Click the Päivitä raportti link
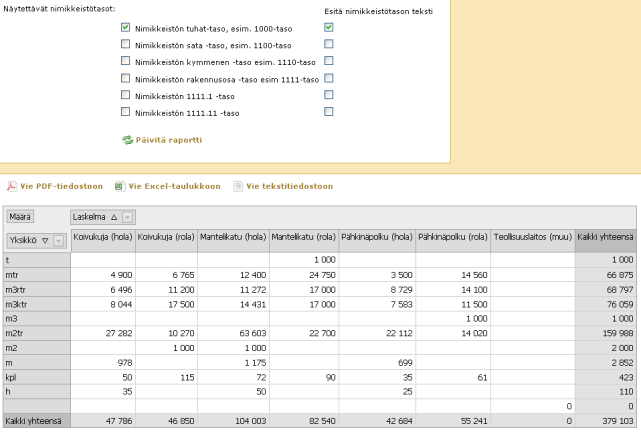The width and height of the screenshot is (641, 432). [x=168, y=140]
